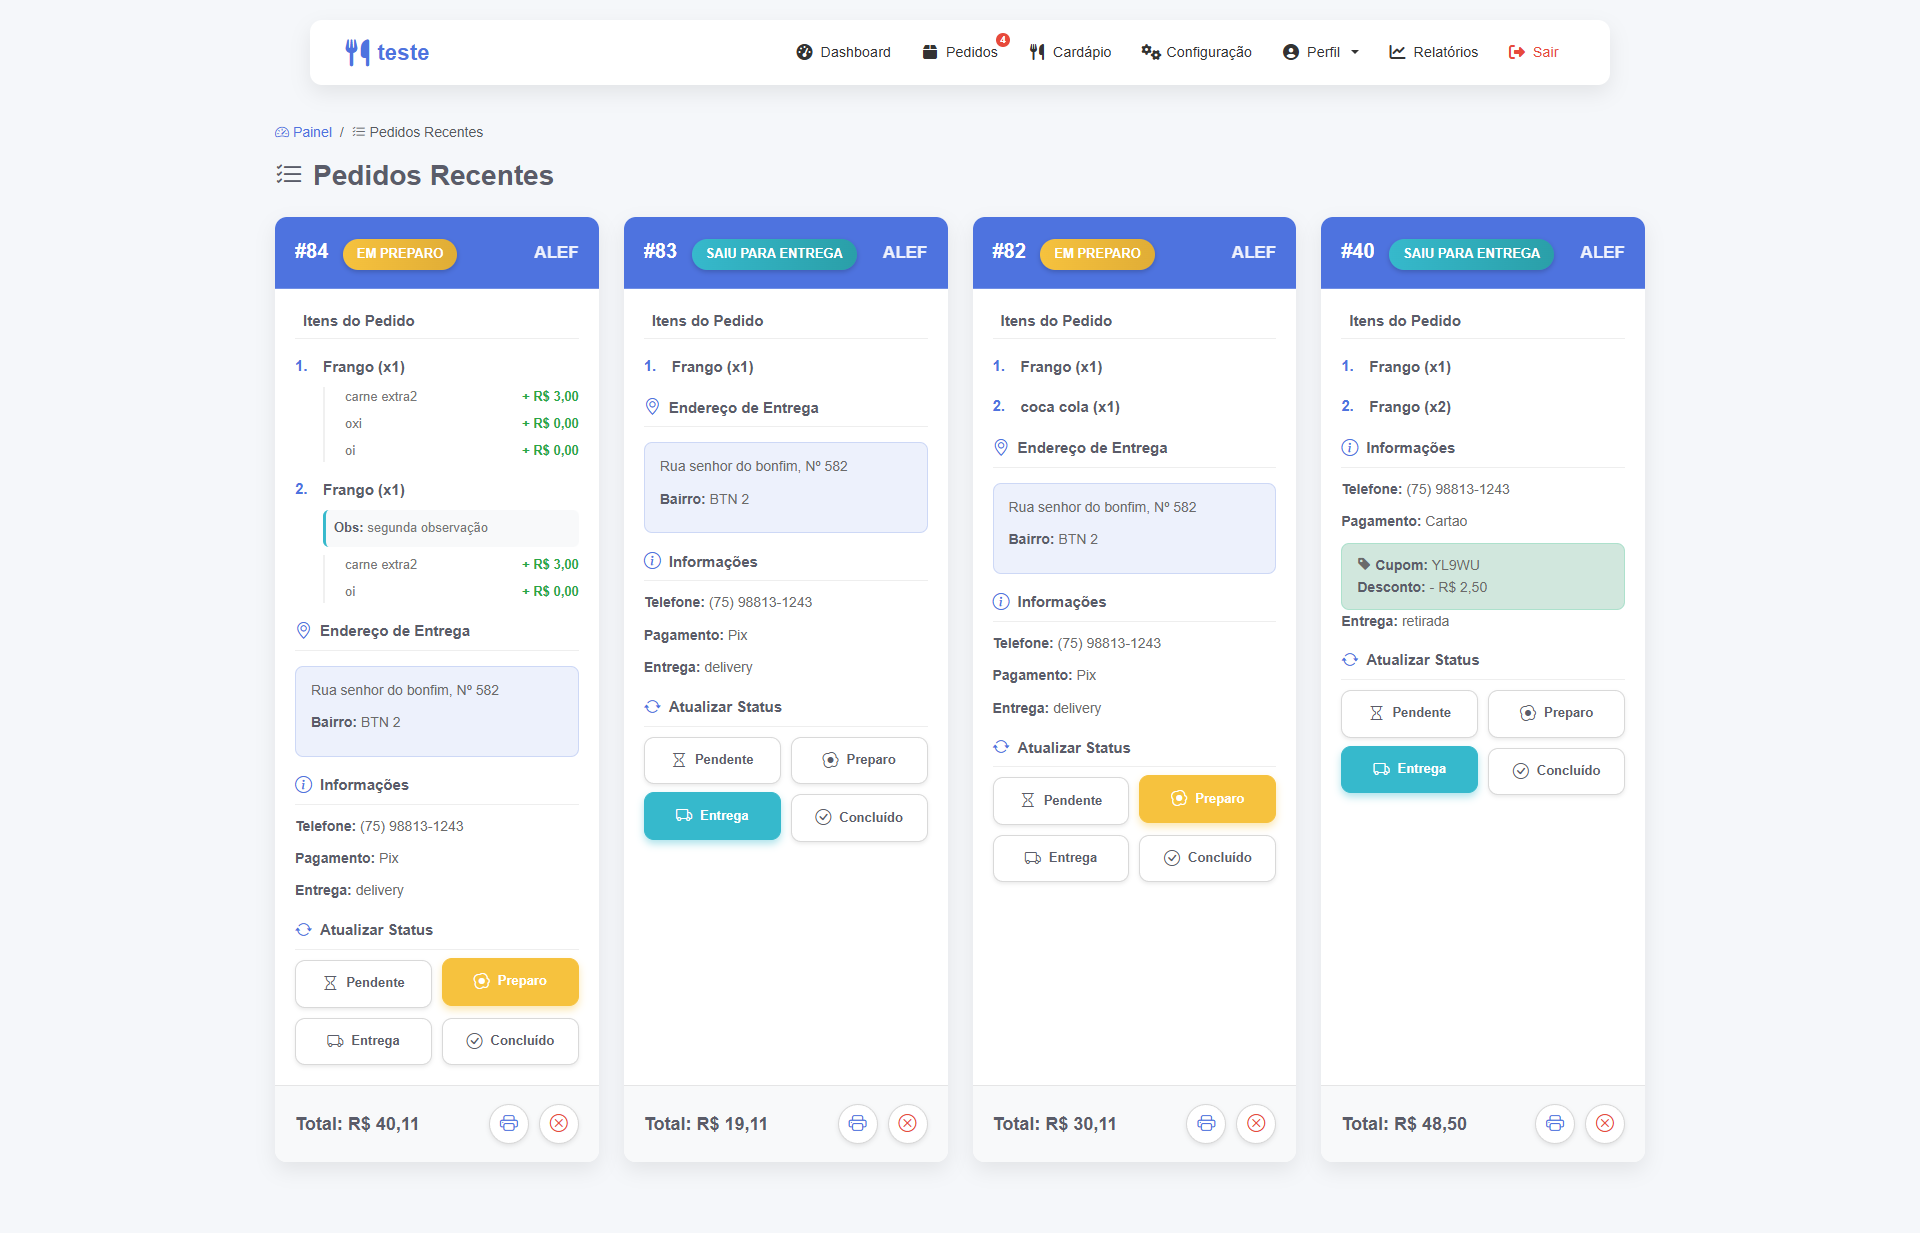Click 'oxi' extra in order #84's first item
1920x1233 pixels.
click(353, 424)
